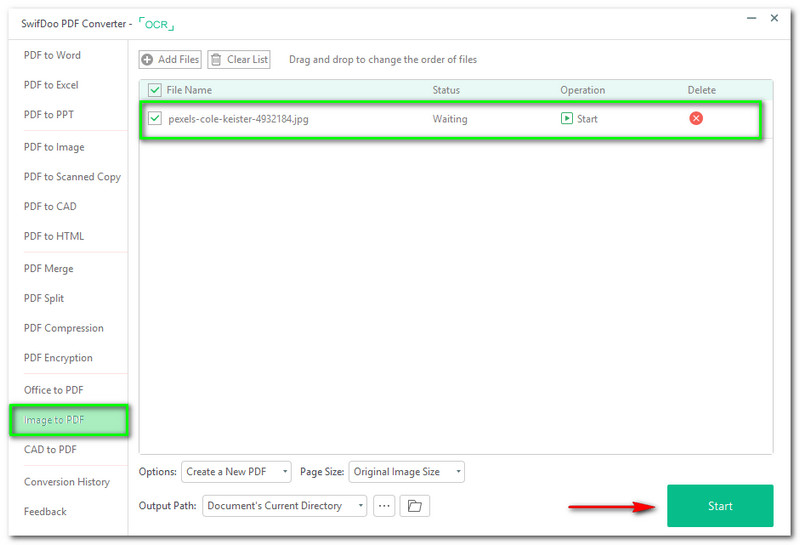The image size is (800, 545).
Task: Switch to PDF Encryption
Action: pos(58,357)
